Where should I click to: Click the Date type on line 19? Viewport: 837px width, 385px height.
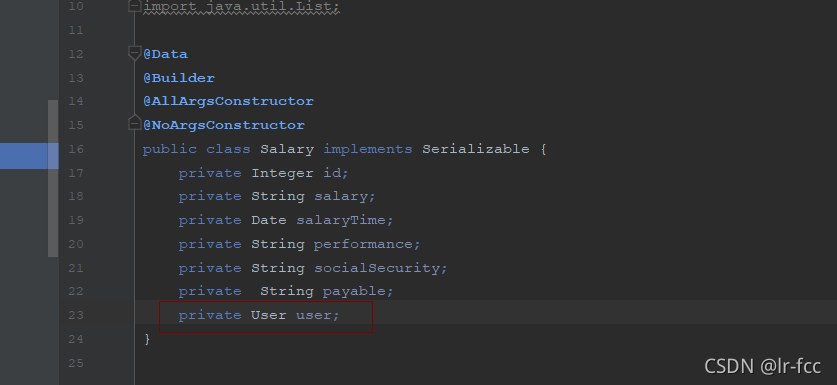pyautogui.click(x=269, y=220)
